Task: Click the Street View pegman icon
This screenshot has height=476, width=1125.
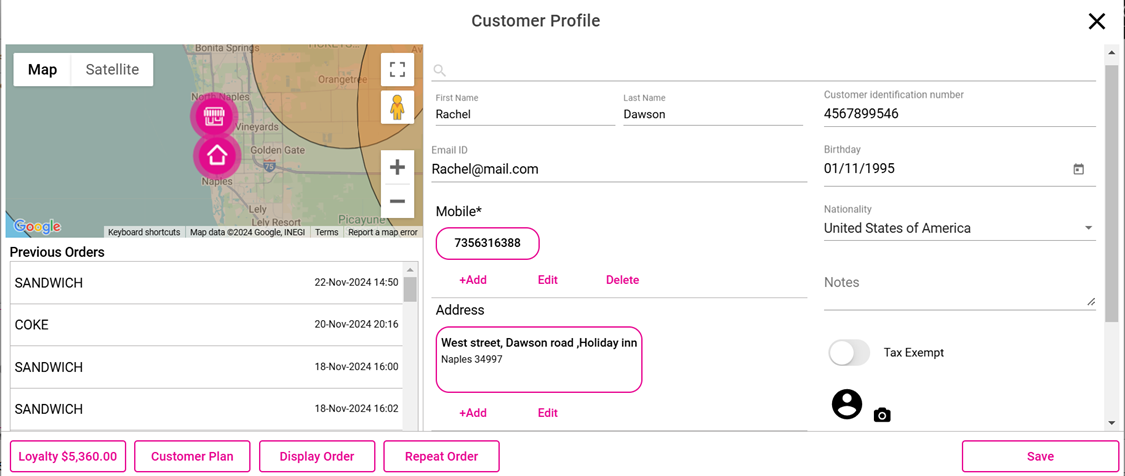Action: [397, 107]
